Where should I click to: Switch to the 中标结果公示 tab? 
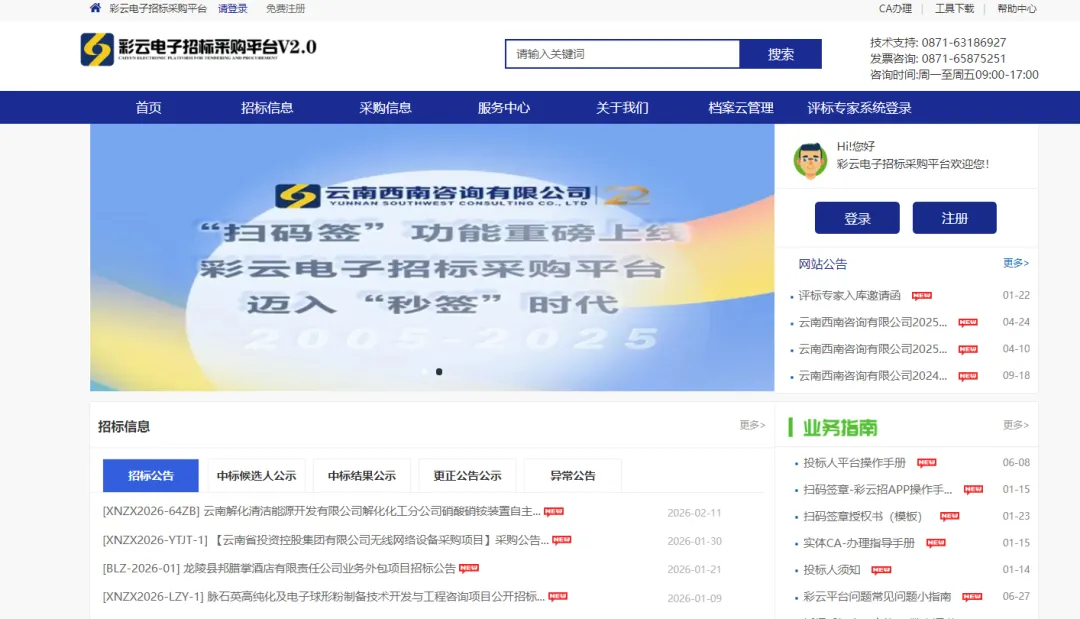[362, 476]
